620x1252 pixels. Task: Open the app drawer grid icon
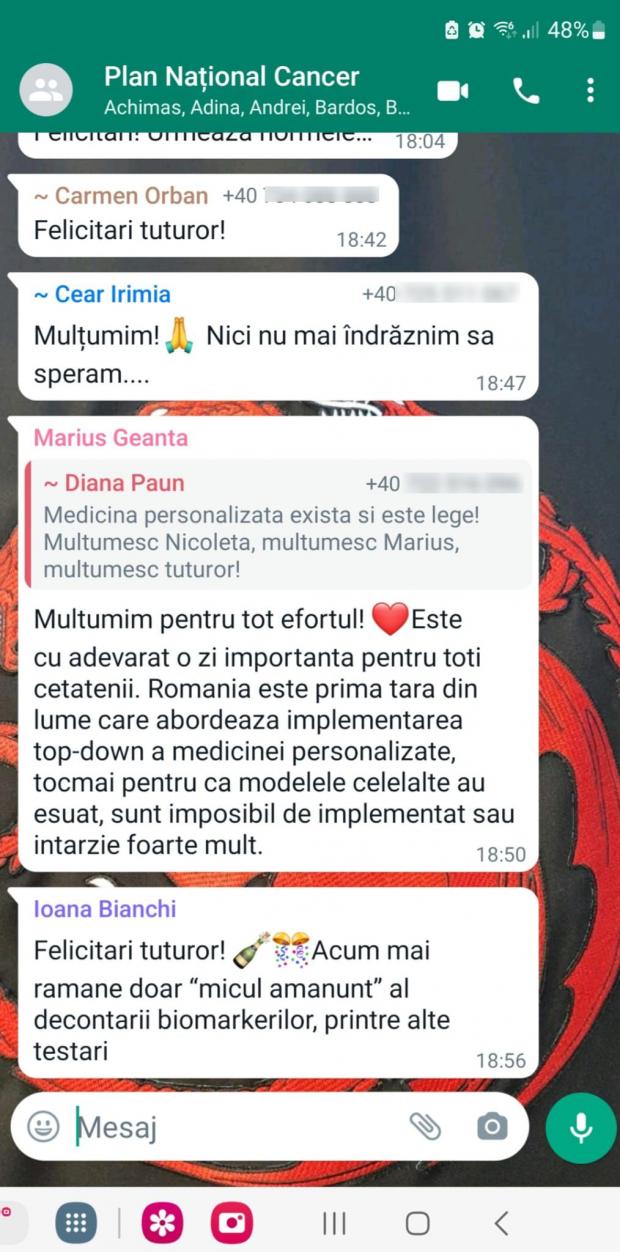click(76, 1222)
